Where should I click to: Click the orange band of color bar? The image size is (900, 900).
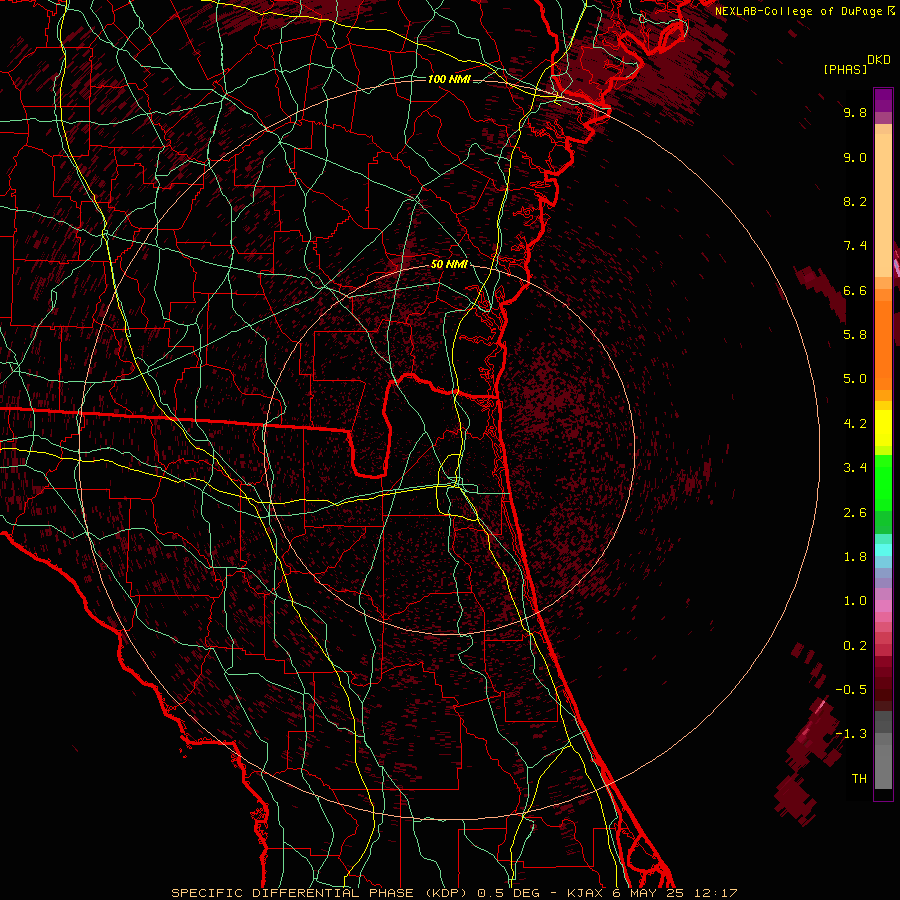(883, 344)
